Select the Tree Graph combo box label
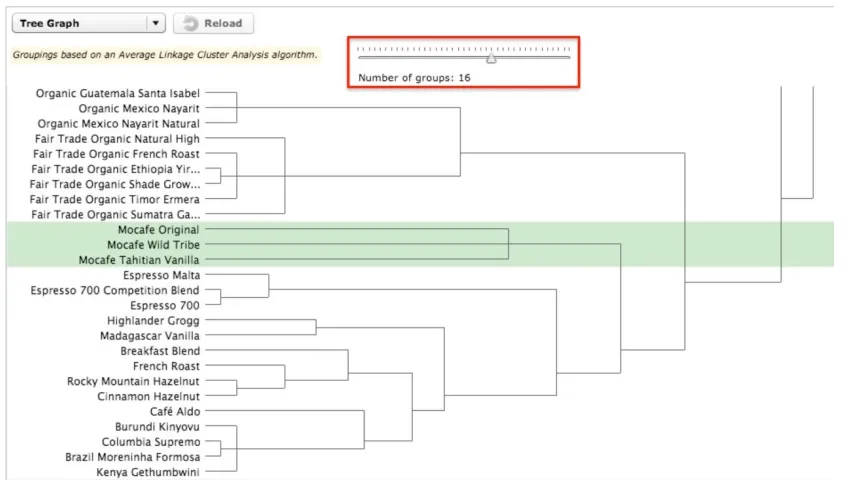Screen dimensions: 844x484 pyautogui.click(x=50, y=23)
